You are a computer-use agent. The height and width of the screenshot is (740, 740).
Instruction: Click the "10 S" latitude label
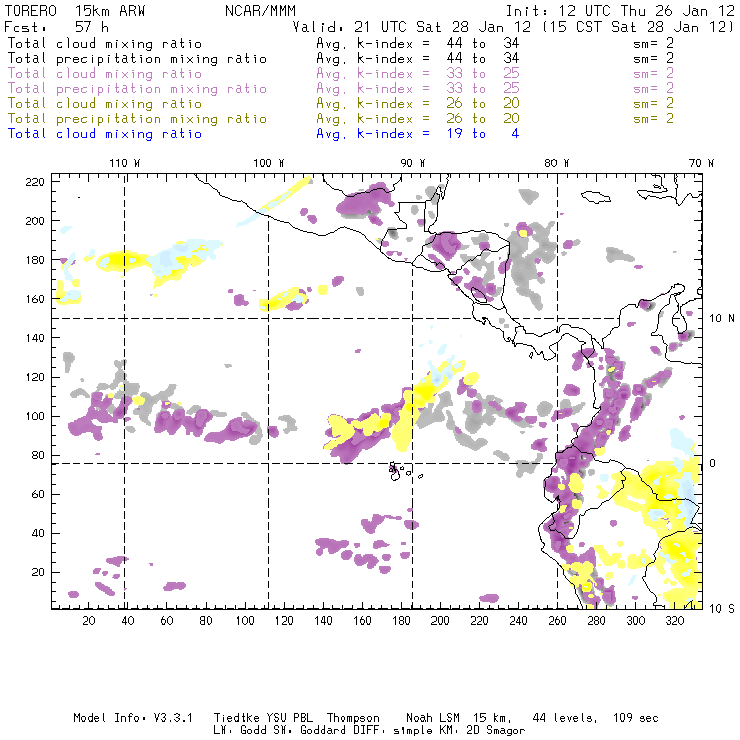click(722, 609)
